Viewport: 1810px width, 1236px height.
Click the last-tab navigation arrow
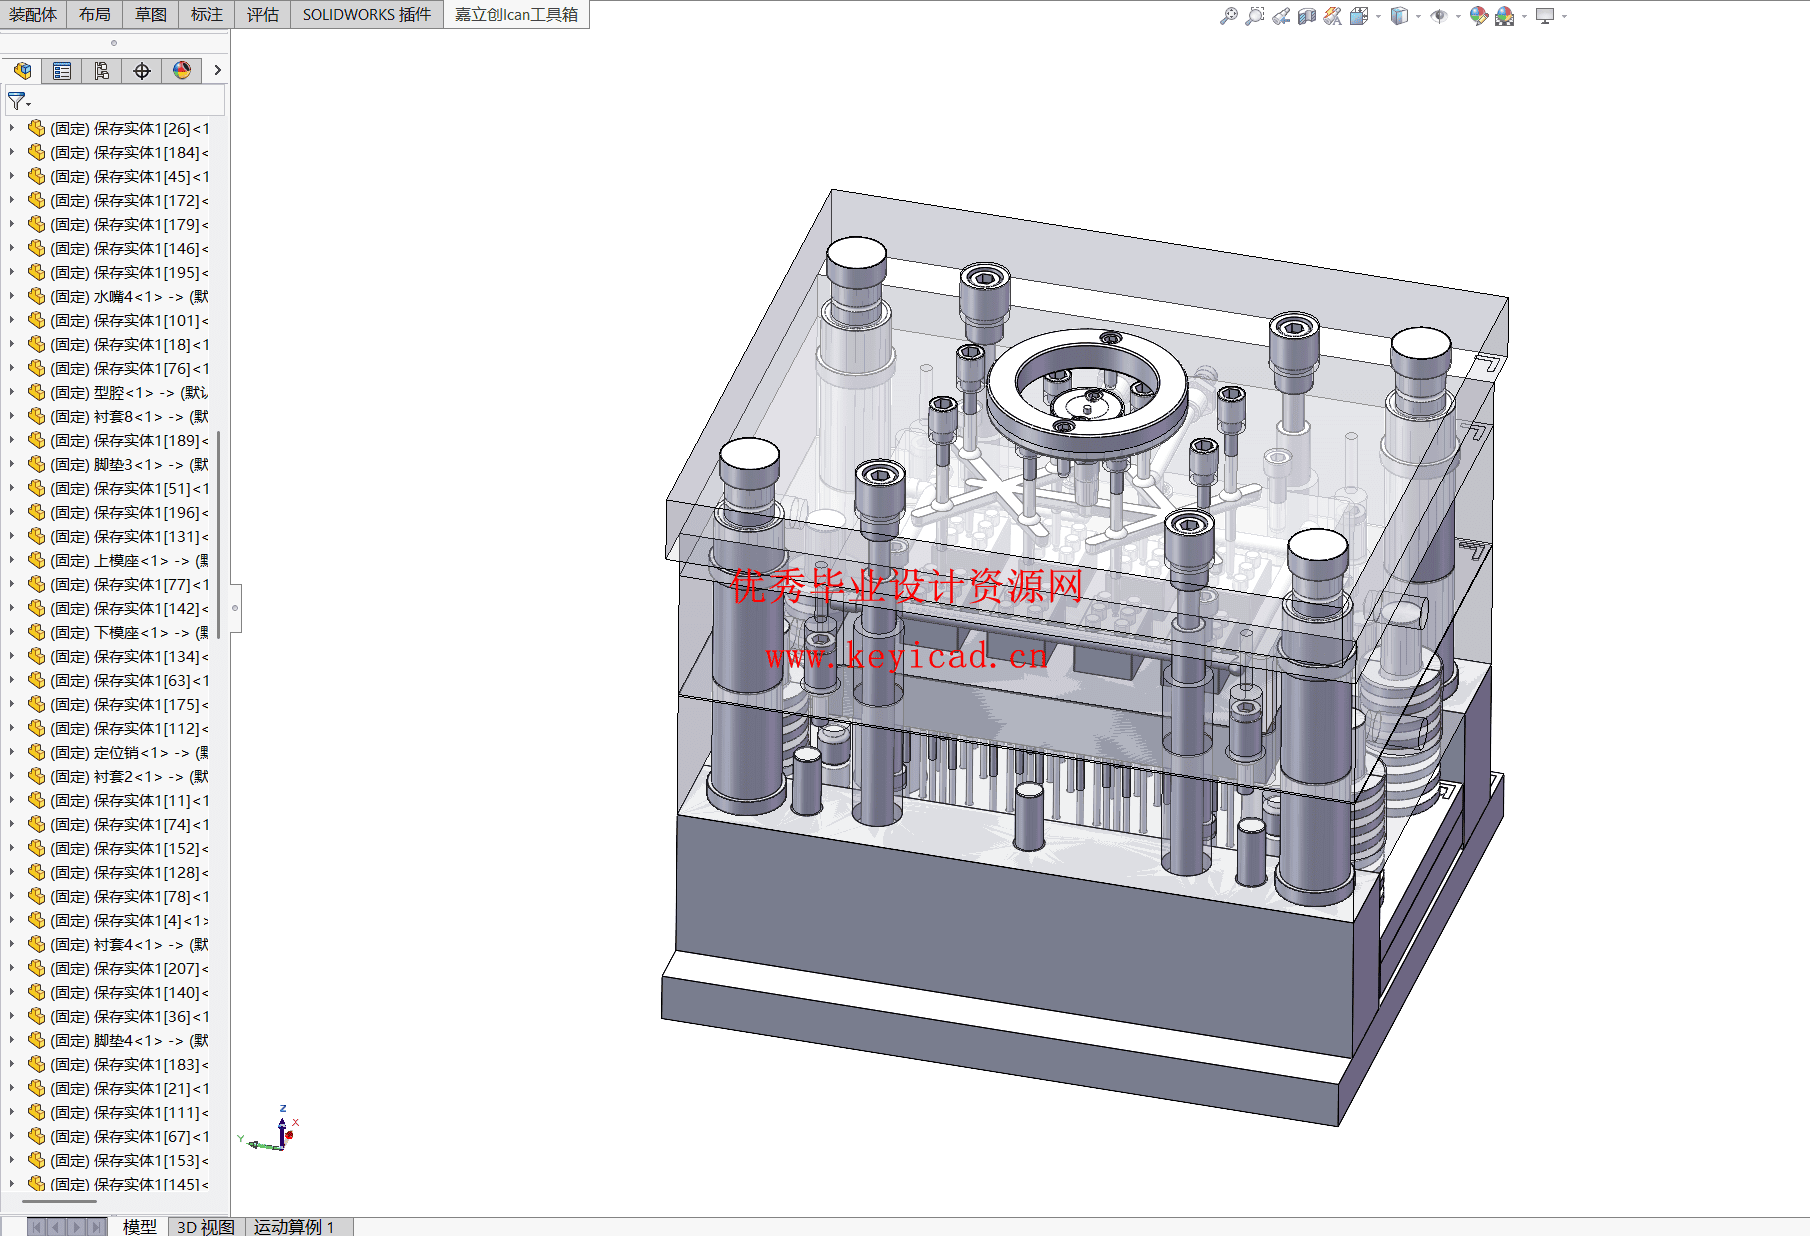click(96, 1226)
